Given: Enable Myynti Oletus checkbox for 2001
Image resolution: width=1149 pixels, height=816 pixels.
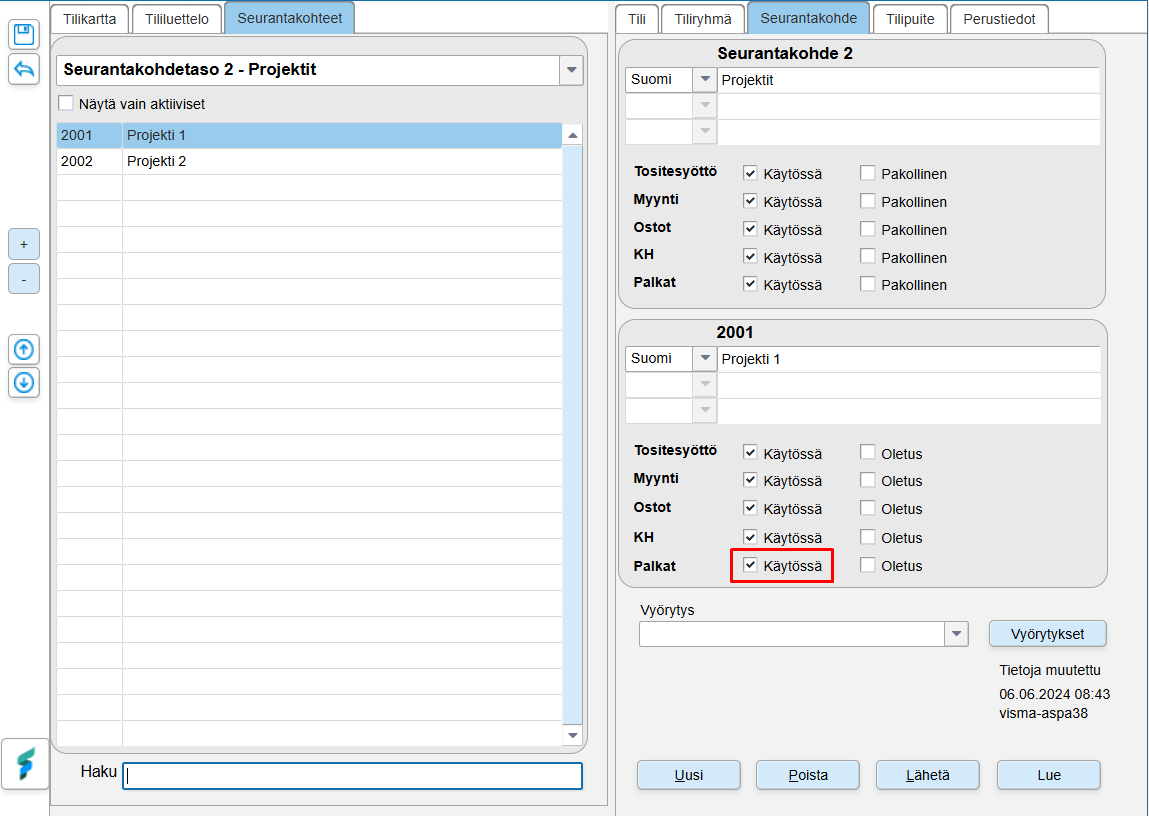Looking at the screenshot, I should (868, 481).
